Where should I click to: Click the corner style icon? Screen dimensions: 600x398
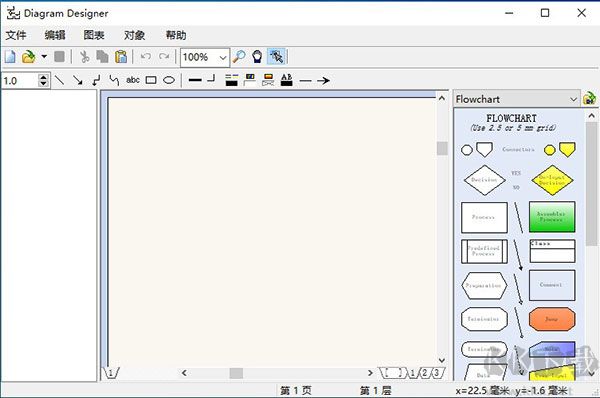pos(211,79)
